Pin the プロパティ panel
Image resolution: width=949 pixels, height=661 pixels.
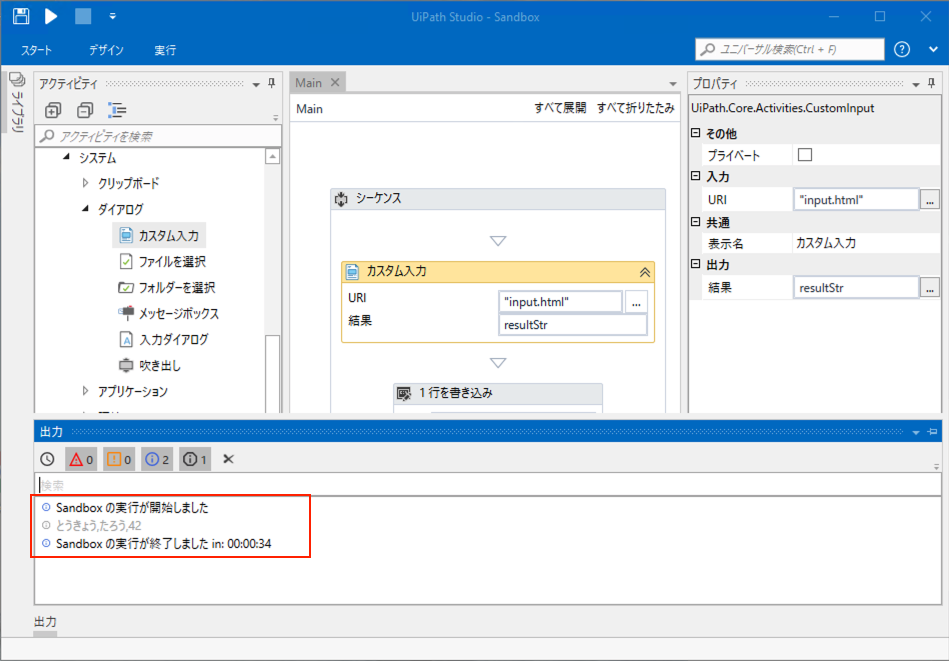[931, 84]
